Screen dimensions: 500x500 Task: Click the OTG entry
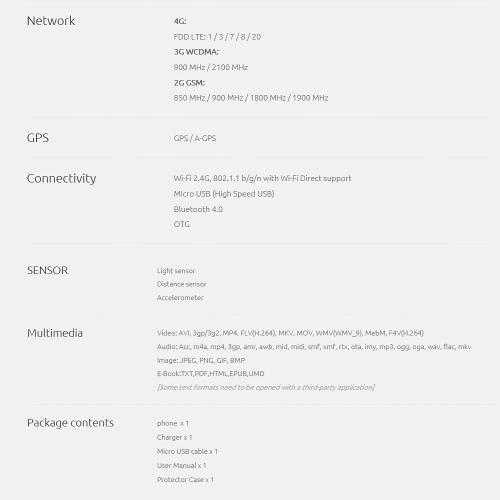pyautogui.click(x=181, y=224)
